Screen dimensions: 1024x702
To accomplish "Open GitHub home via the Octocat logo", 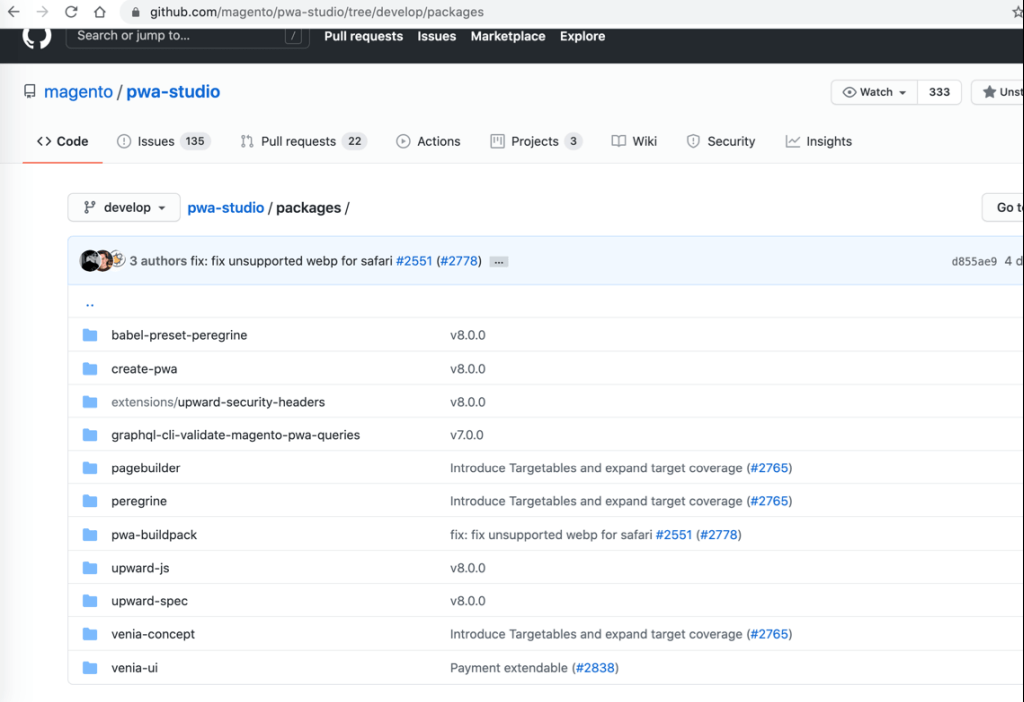I will click(37, 37).
